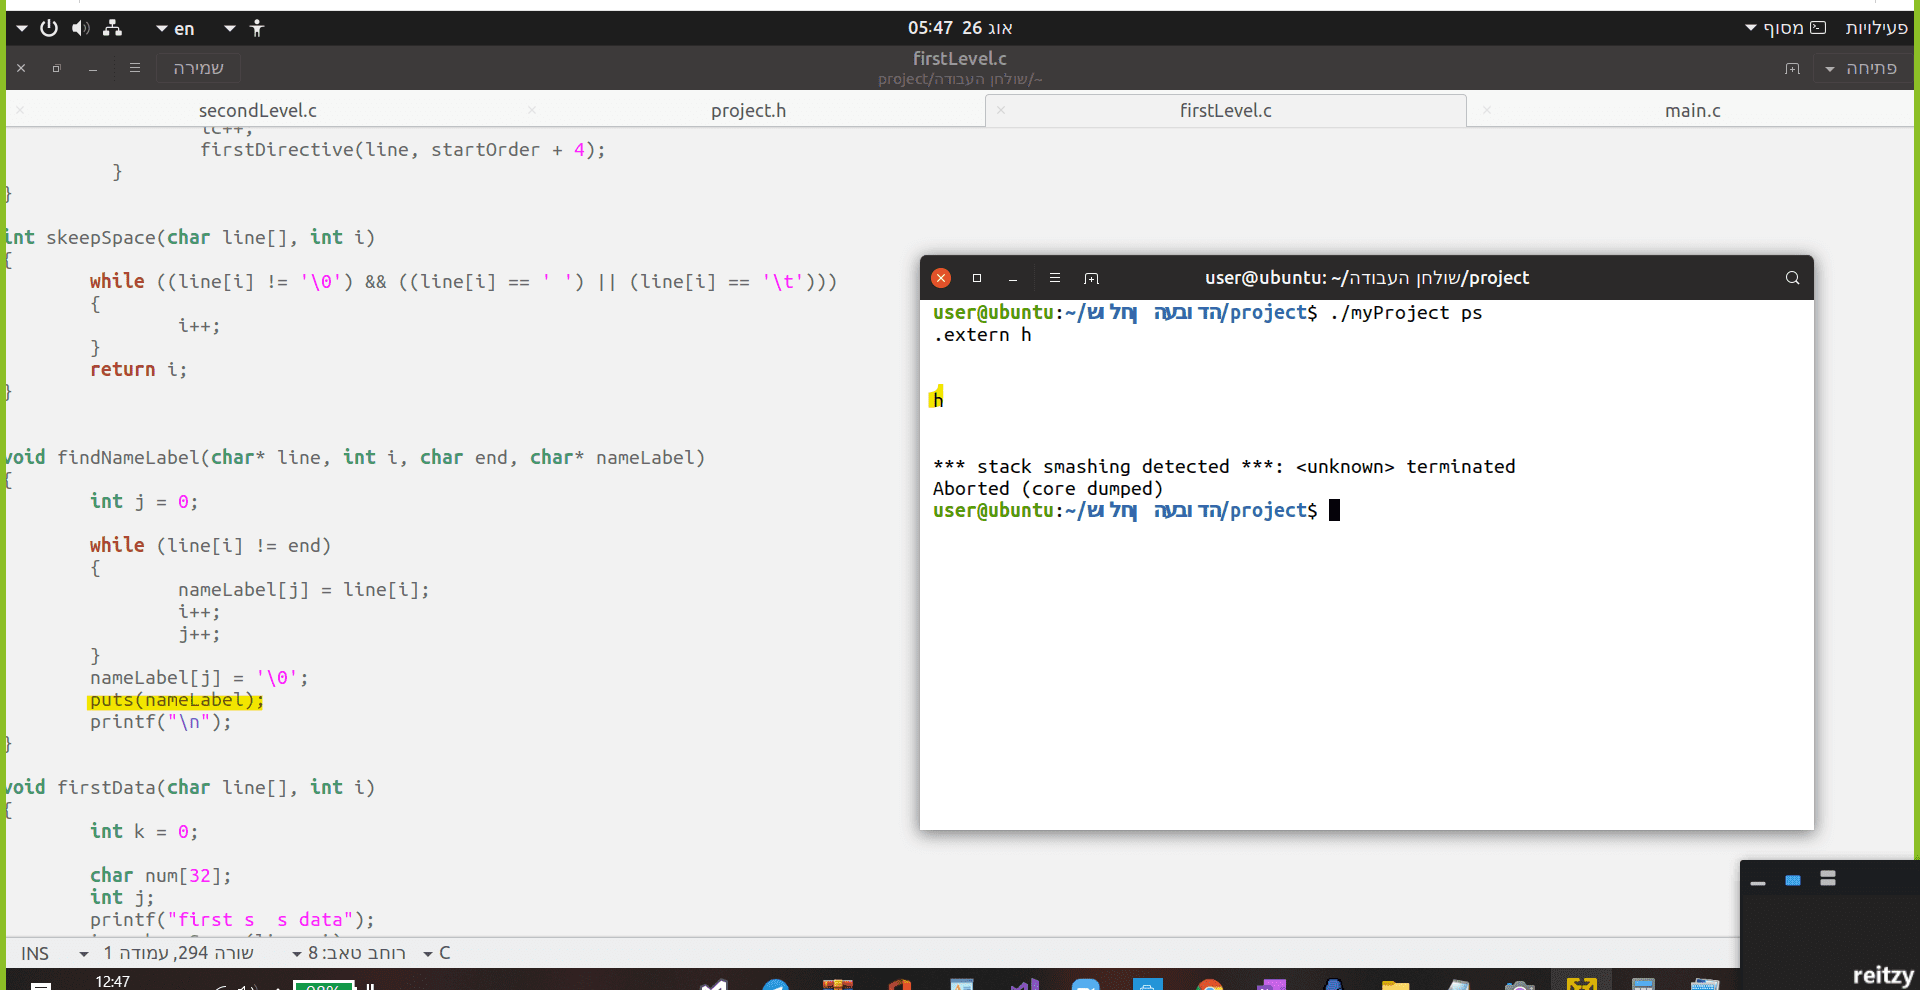1920x990 pixels.
Task: Switch to the main.c tab
Action: pos(1692,110)
